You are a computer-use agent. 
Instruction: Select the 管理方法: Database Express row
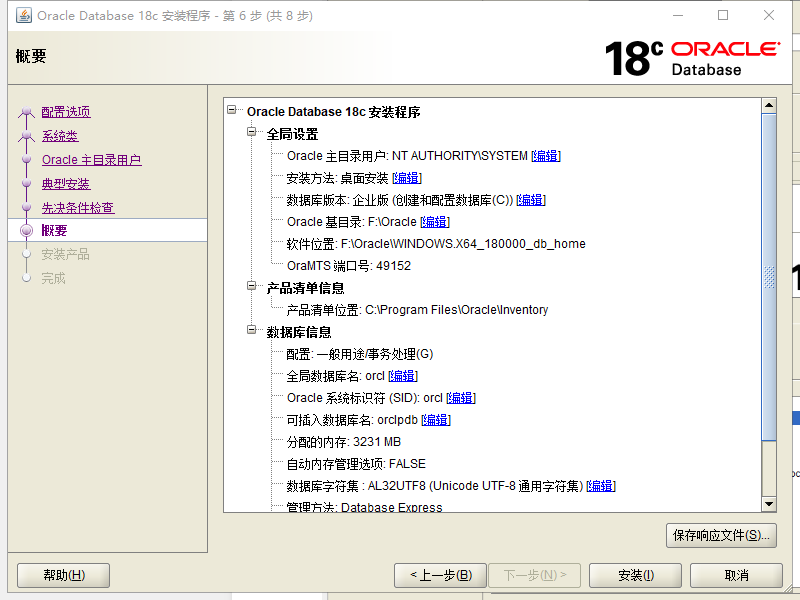(364, 507)
